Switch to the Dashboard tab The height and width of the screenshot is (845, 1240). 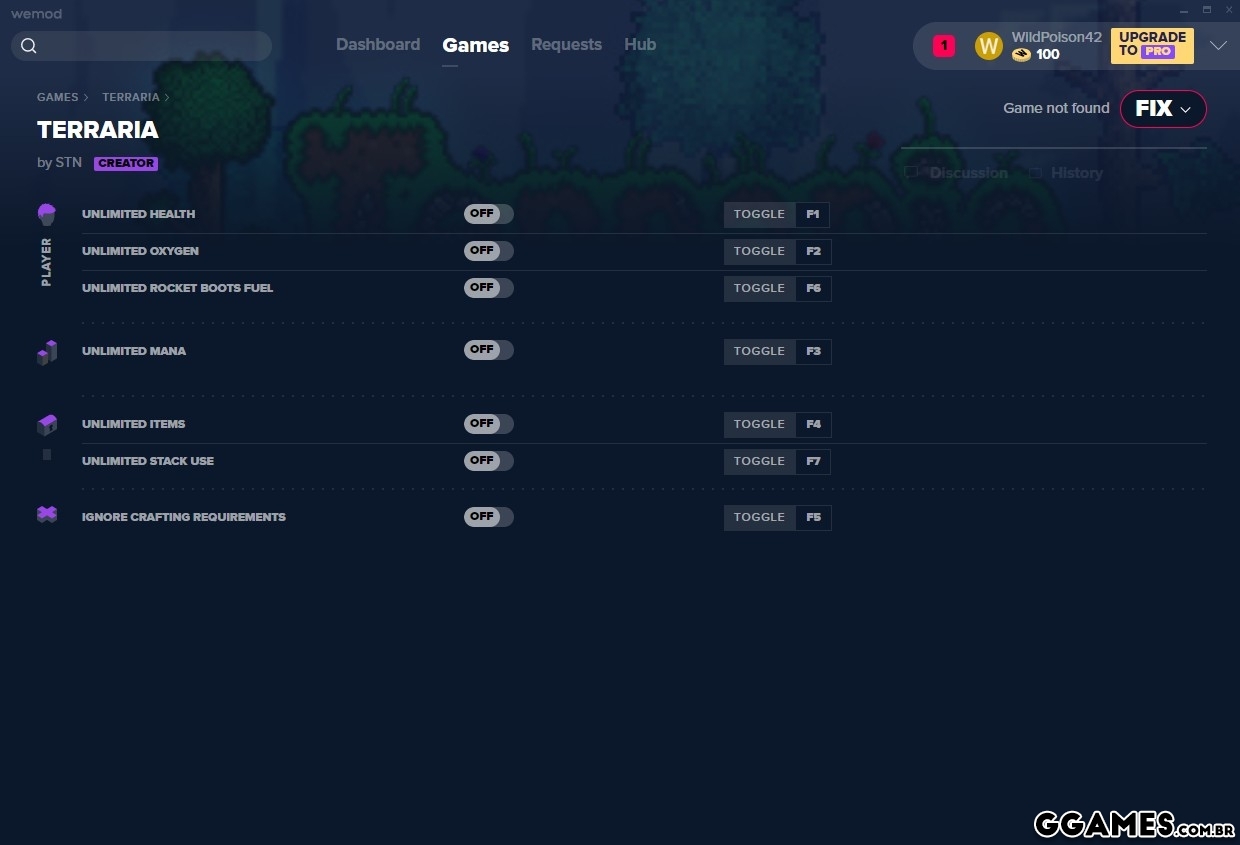point(378,45)
